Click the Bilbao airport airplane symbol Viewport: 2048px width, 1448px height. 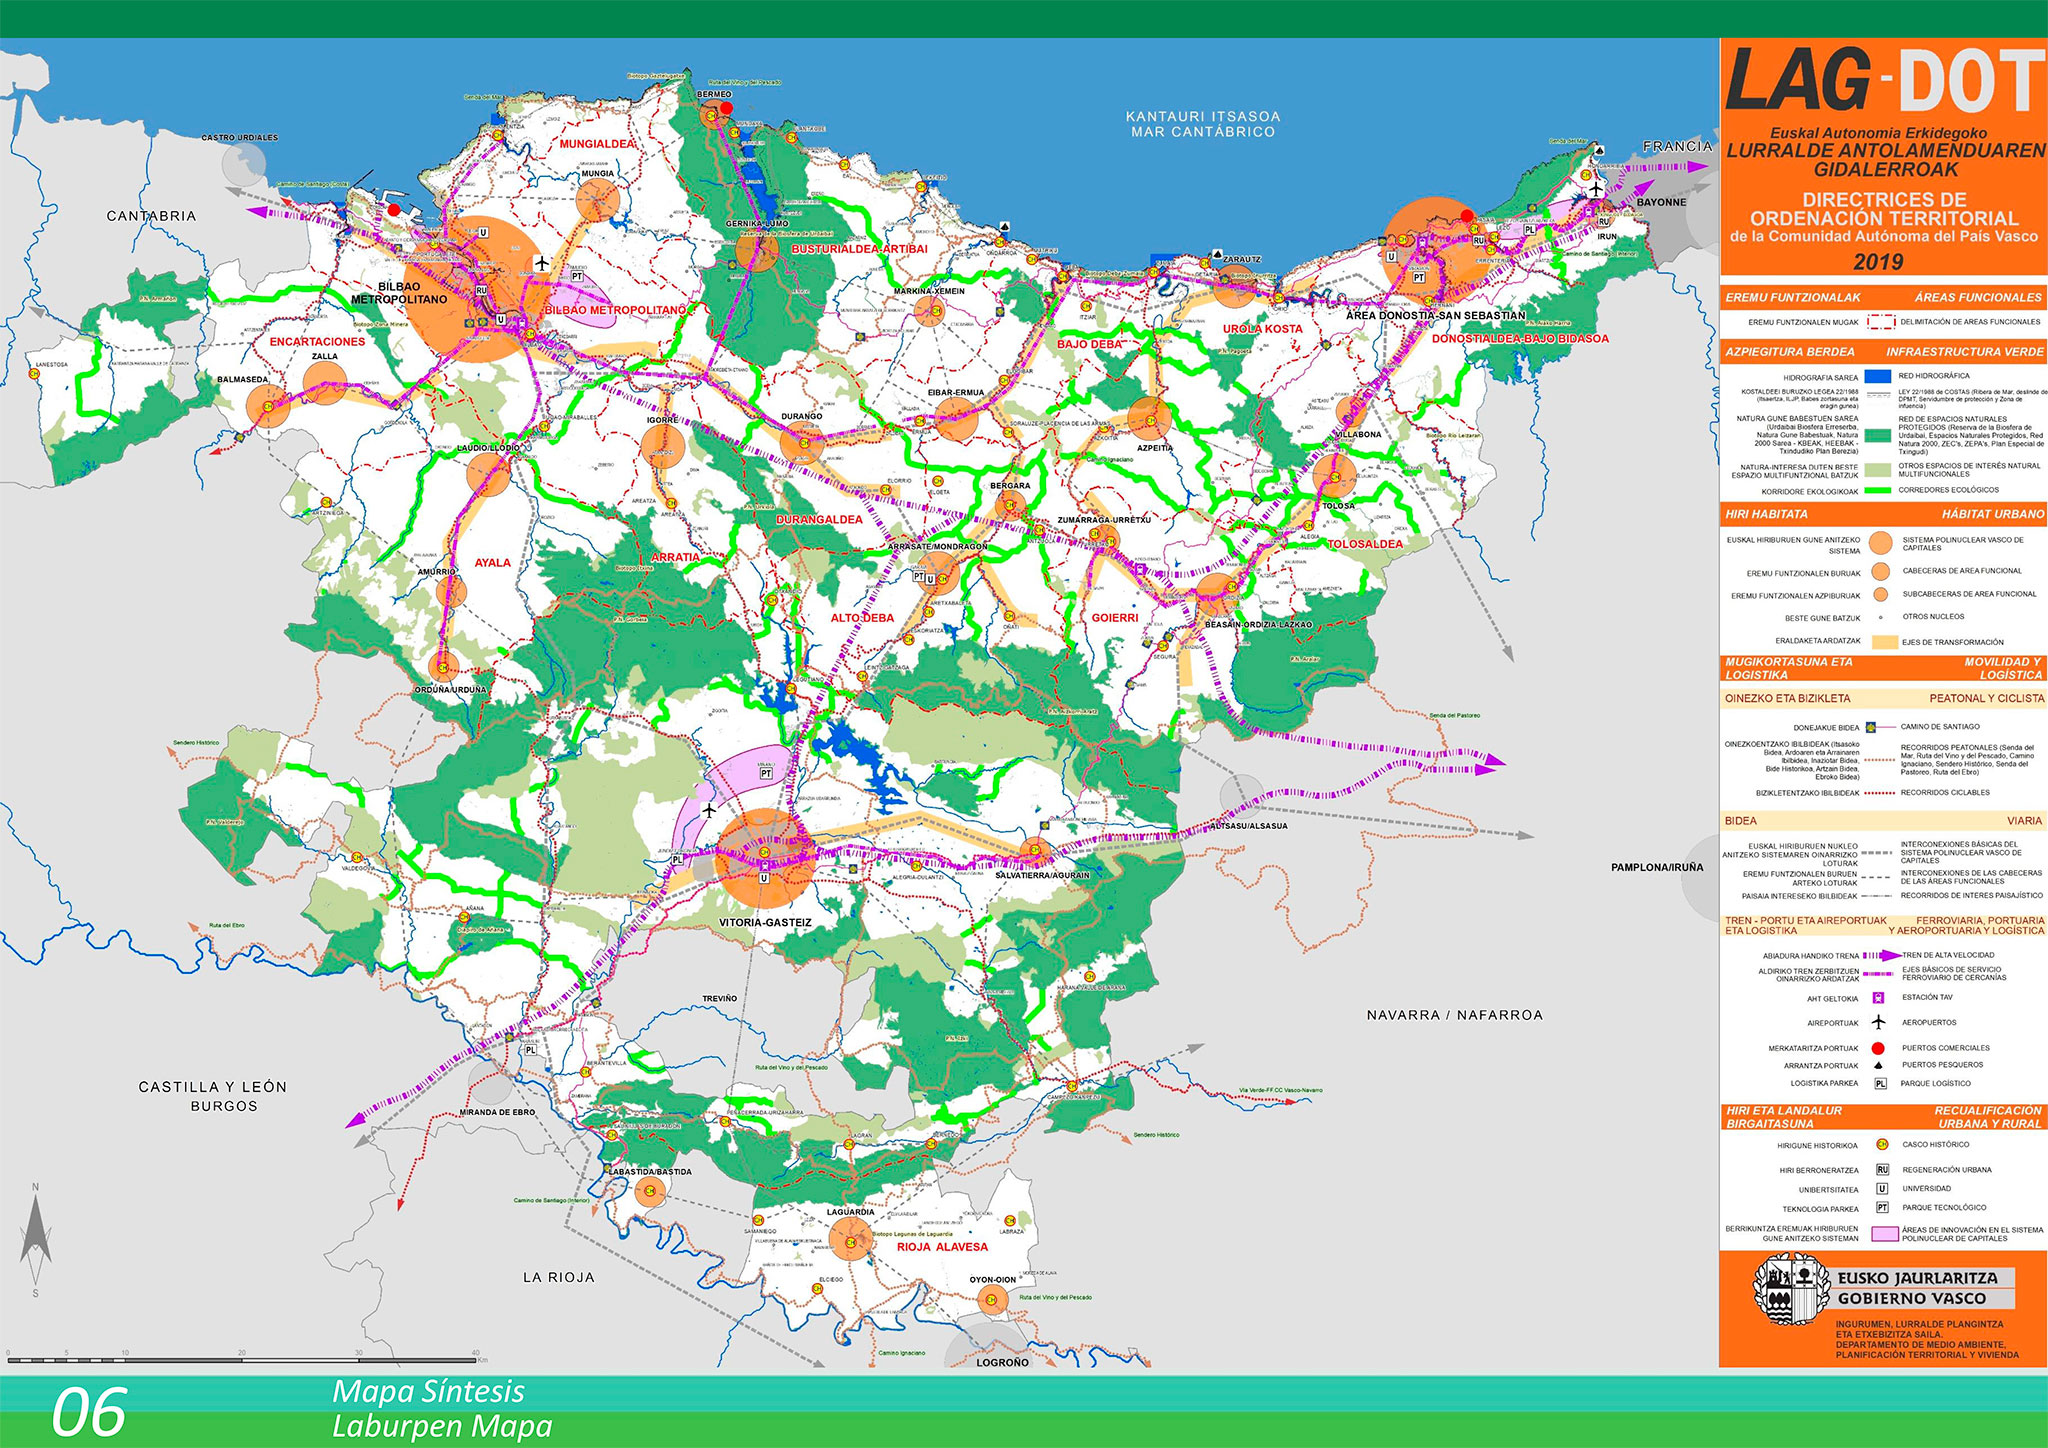tap(542, 263)
